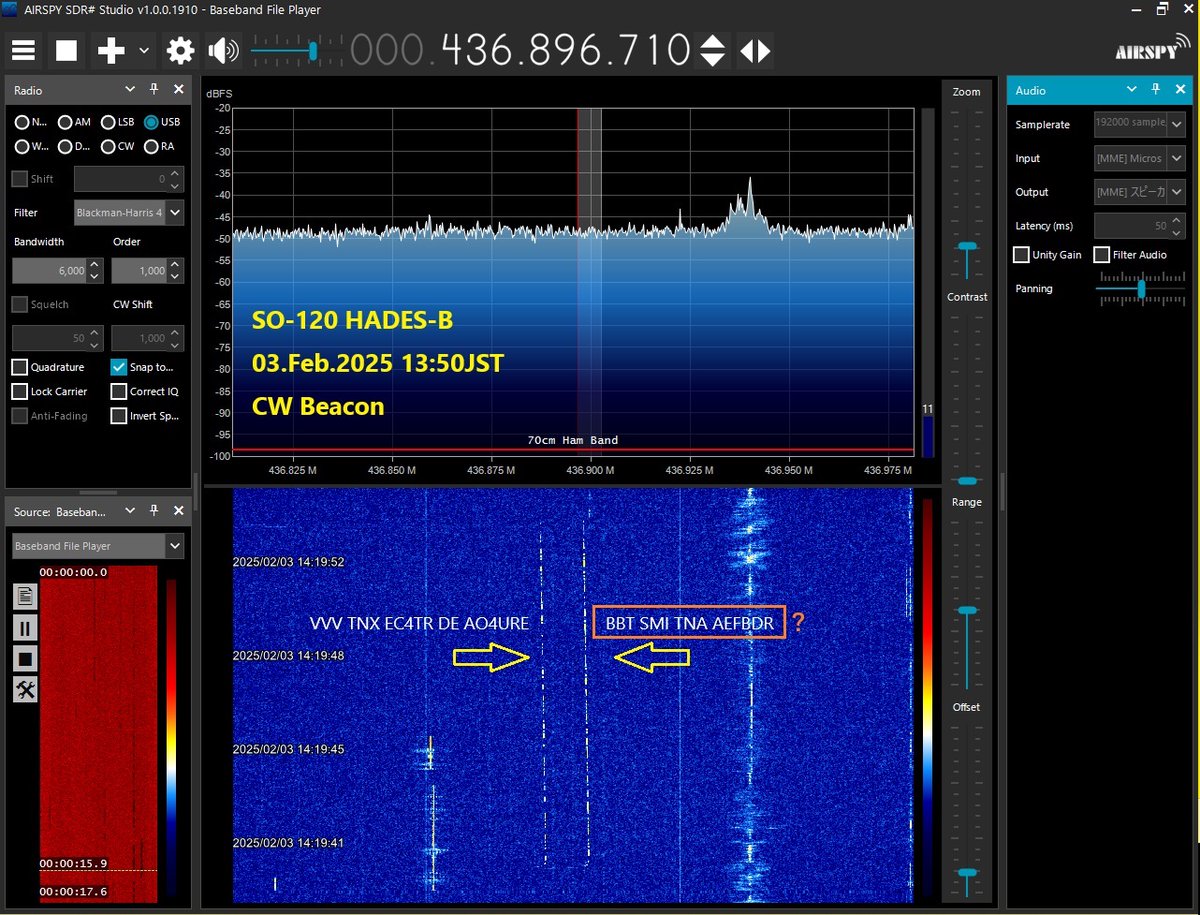Click the Hz digits 710 in frequency display
This screenshot has height=915, width=1200.
pos(653,50)
